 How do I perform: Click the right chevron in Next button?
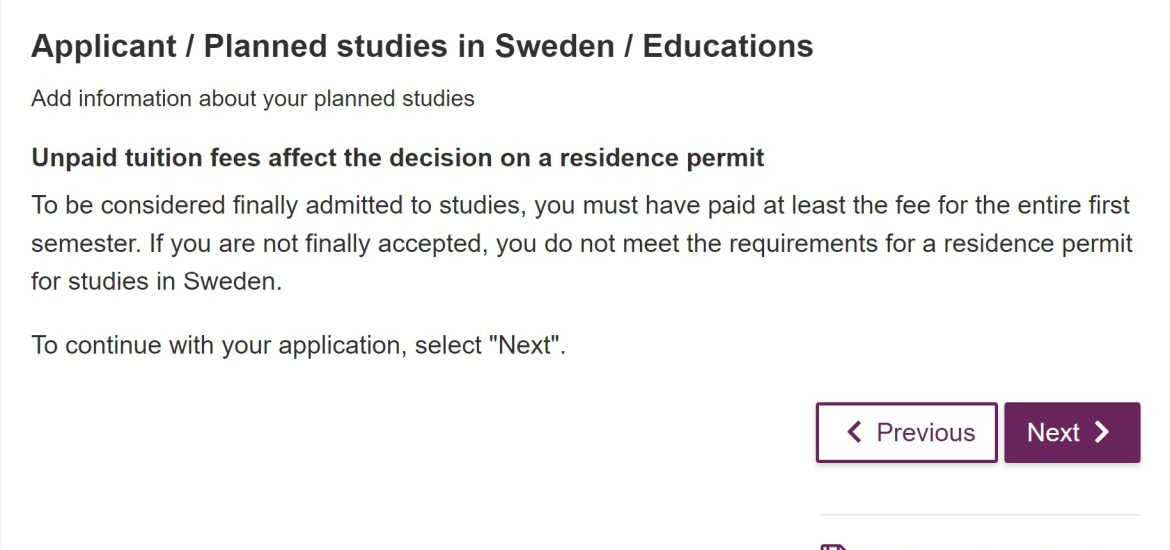[x=1102, y=433]
